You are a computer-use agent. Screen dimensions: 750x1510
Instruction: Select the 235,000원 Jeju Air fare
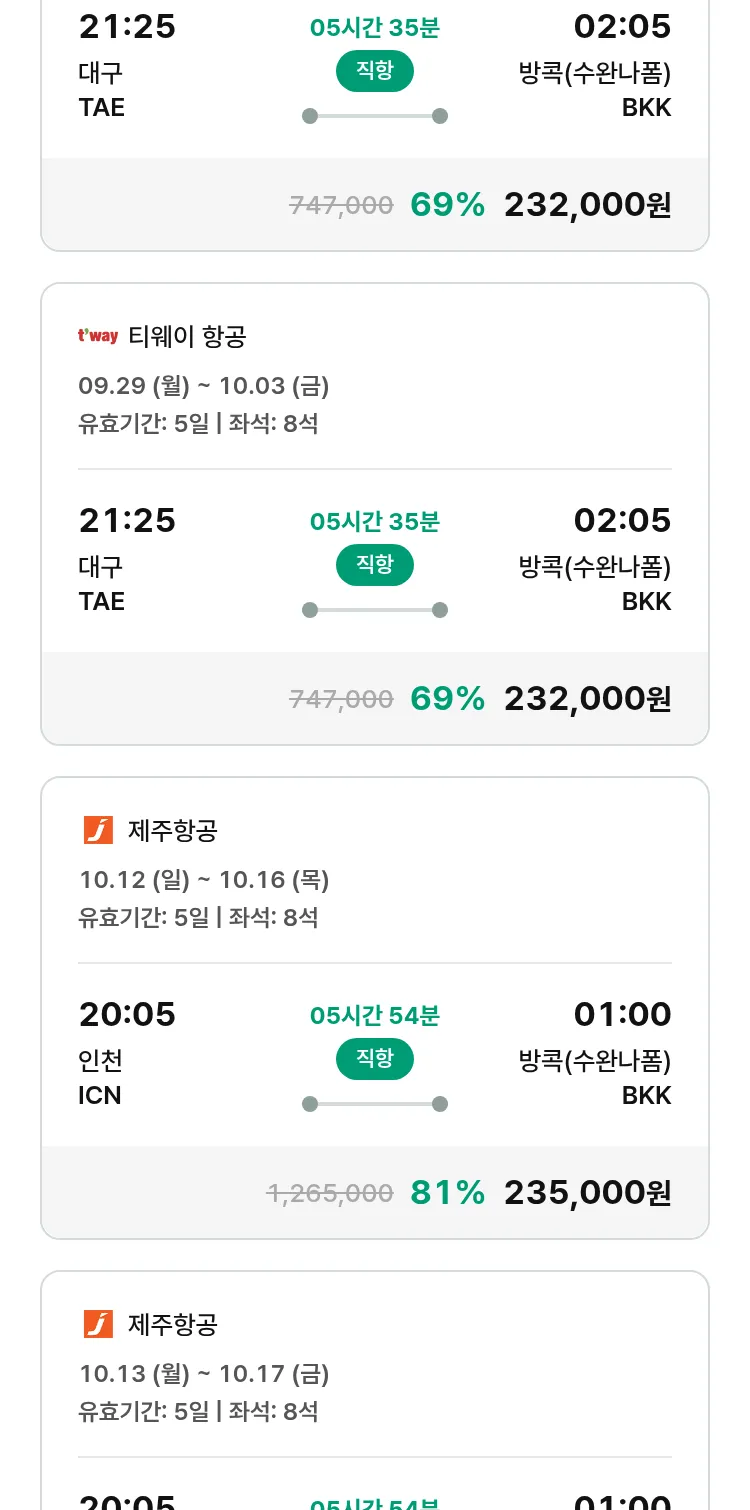587,1192
